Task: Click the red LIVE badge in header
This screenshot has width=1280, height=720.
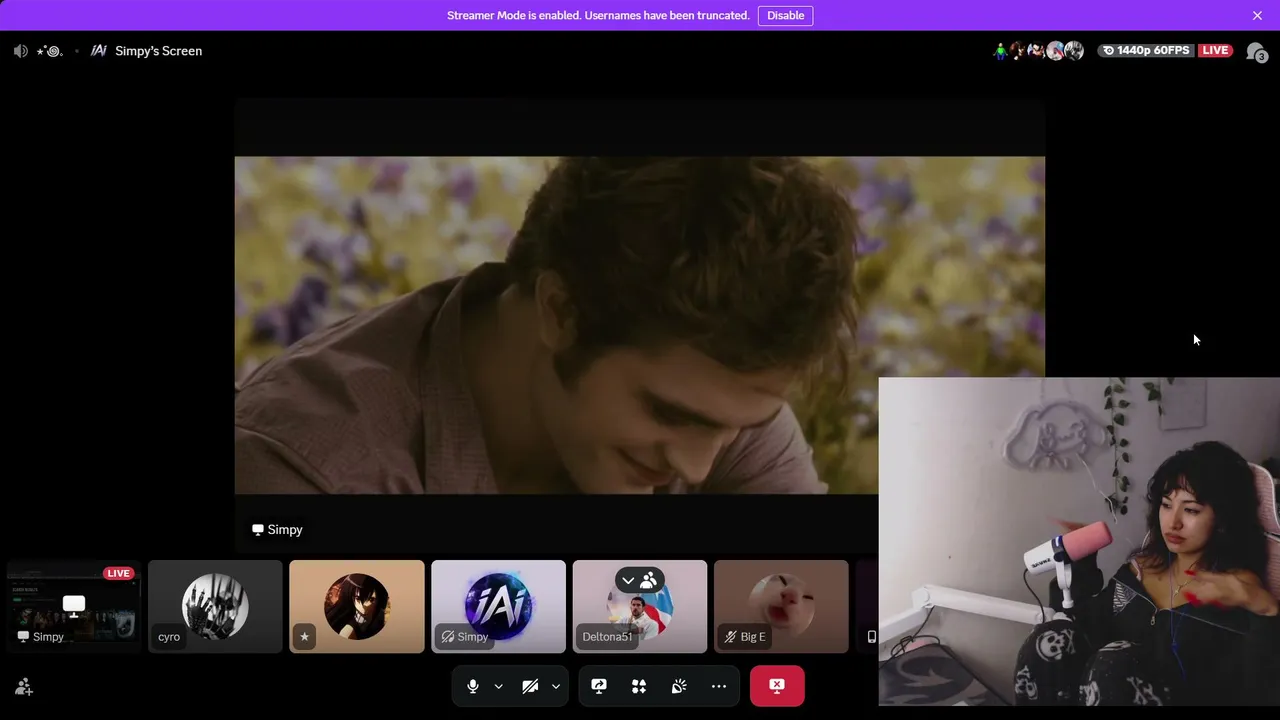Action: pyautogui.click(x=1215, y=51)
